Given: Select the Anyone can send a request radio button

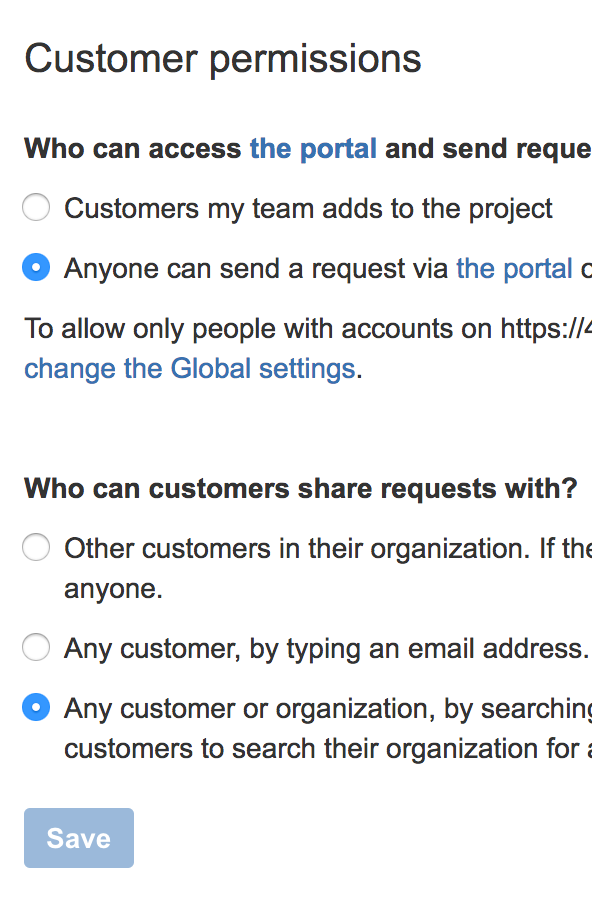Looking at the screenshot, I should click(36, 268).
